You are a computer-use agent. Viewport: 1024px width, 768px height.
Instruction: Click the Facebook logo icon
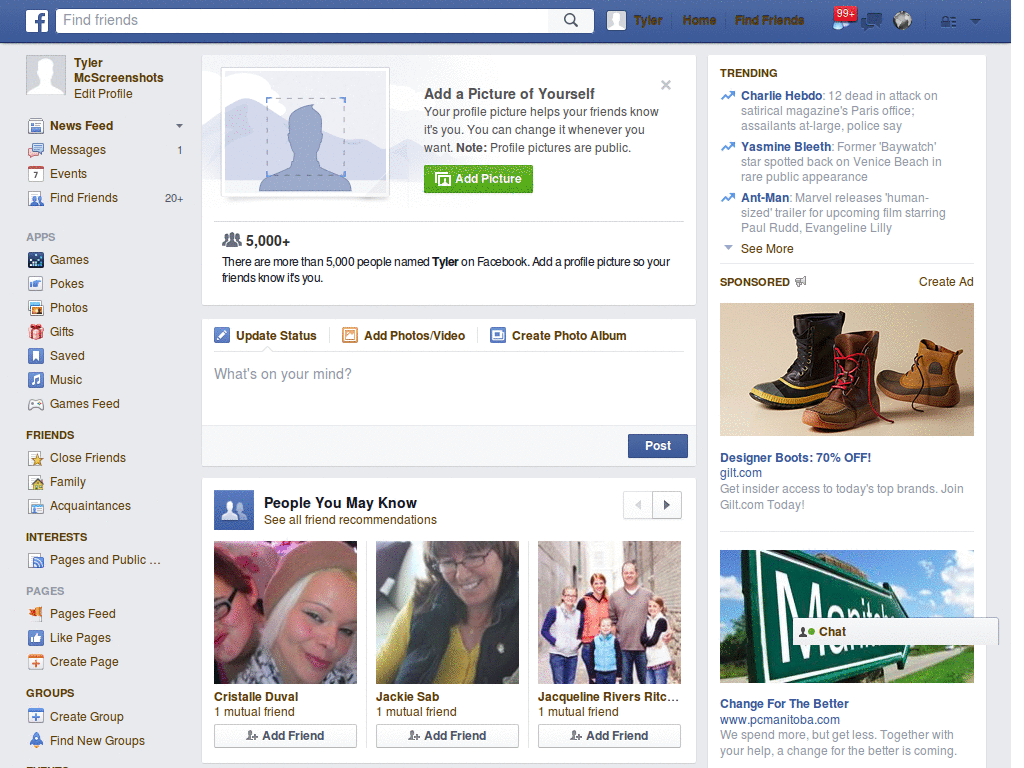click(37, 21)
